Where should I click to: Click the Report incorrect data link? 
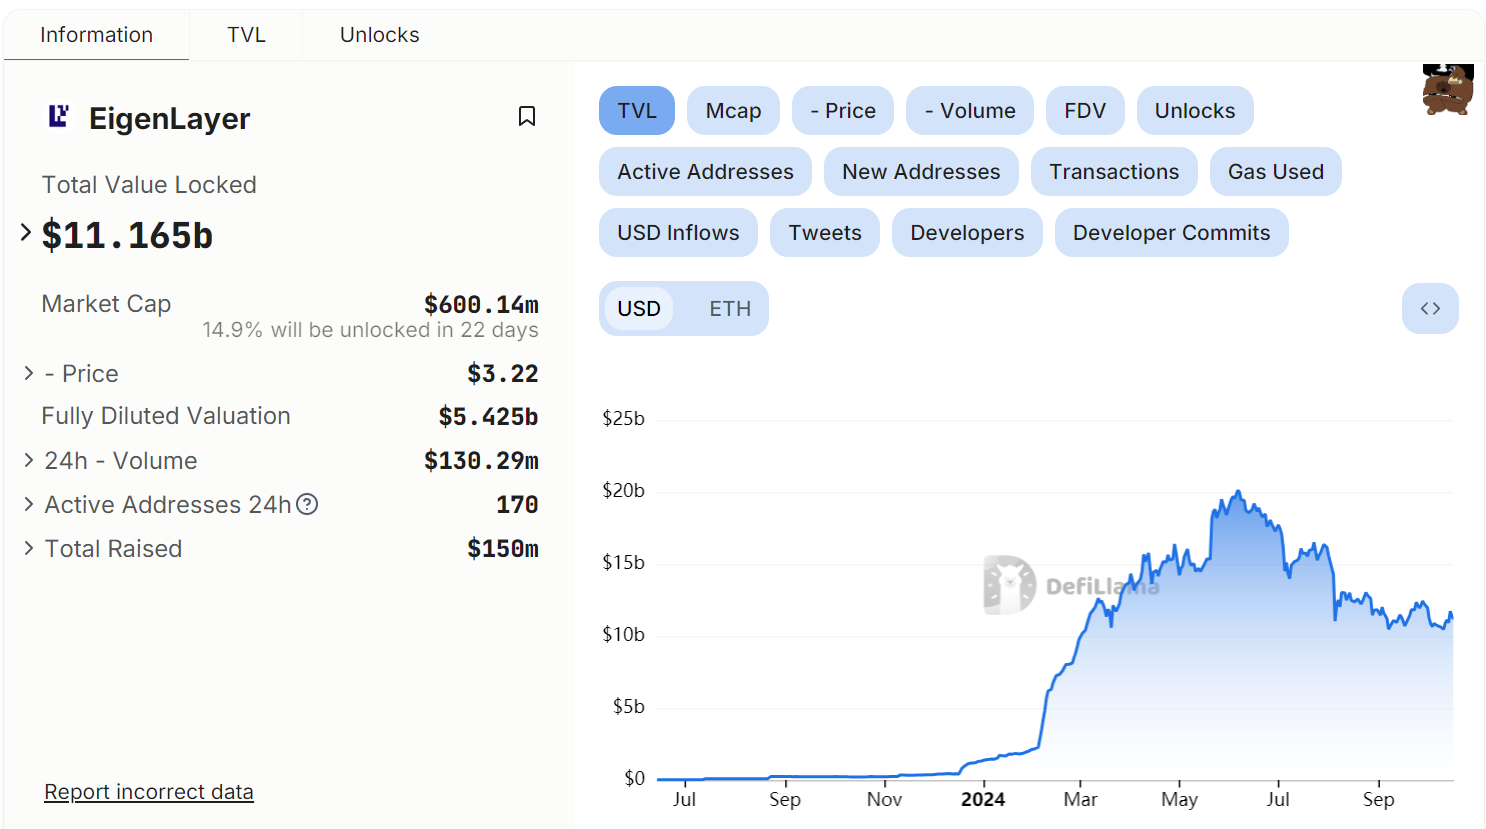point(149,792)
